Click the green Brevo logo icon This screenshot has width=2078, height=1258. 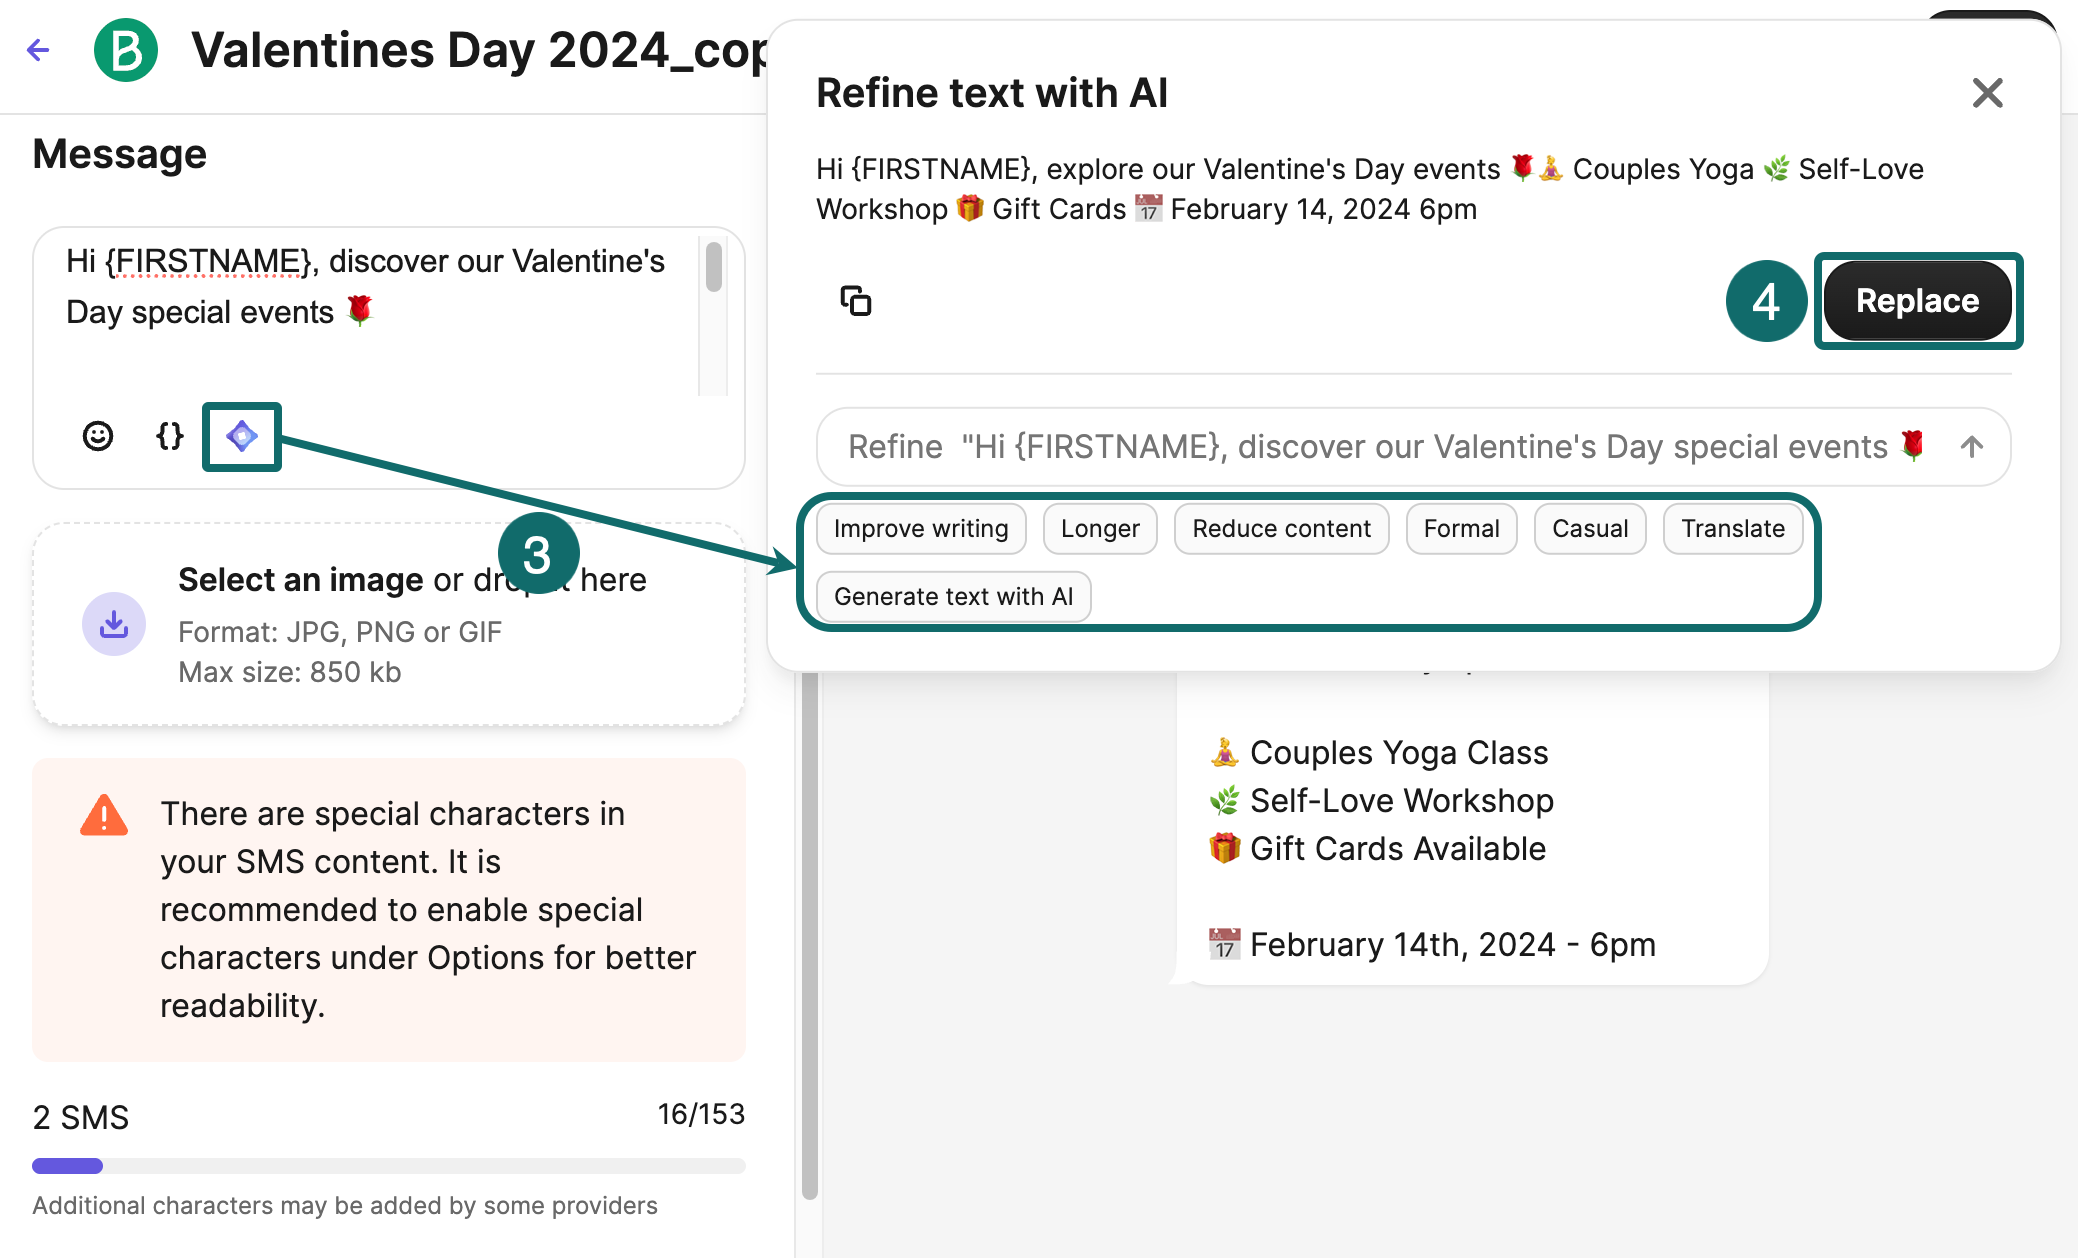point(126,50)
